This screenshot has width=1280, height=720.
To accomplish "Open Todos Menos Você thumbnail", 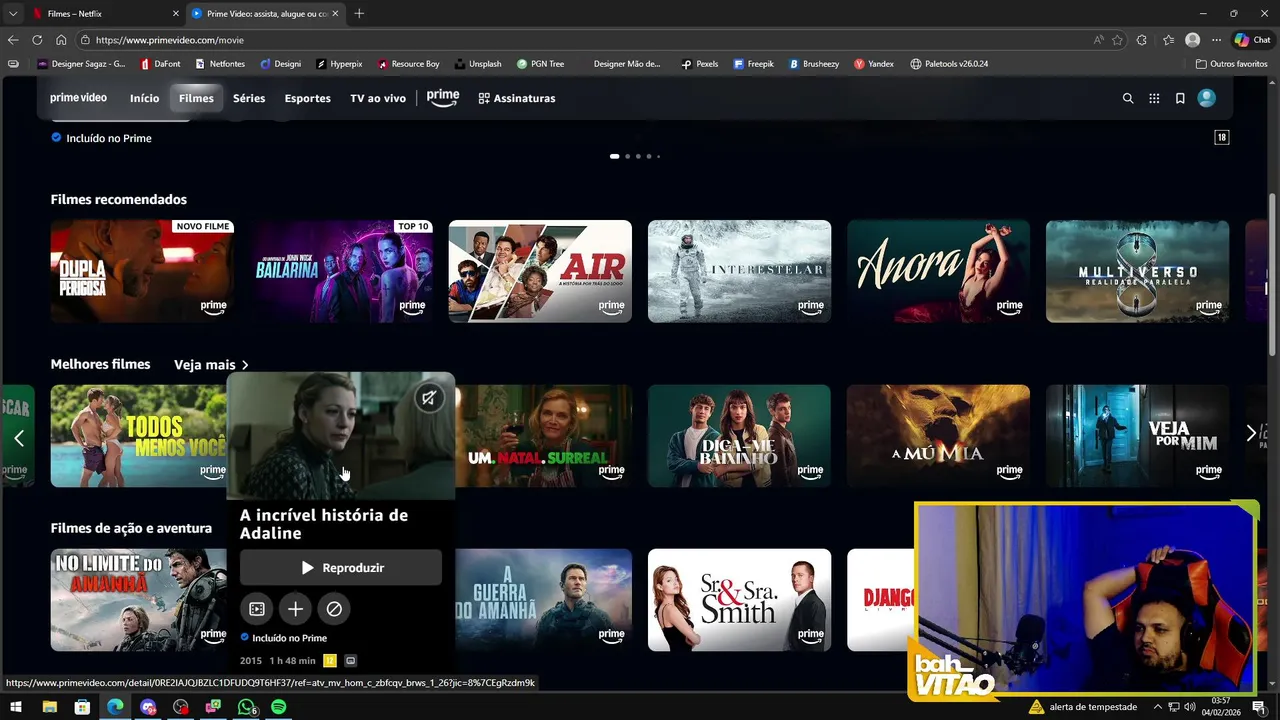I will coord(139,436).
